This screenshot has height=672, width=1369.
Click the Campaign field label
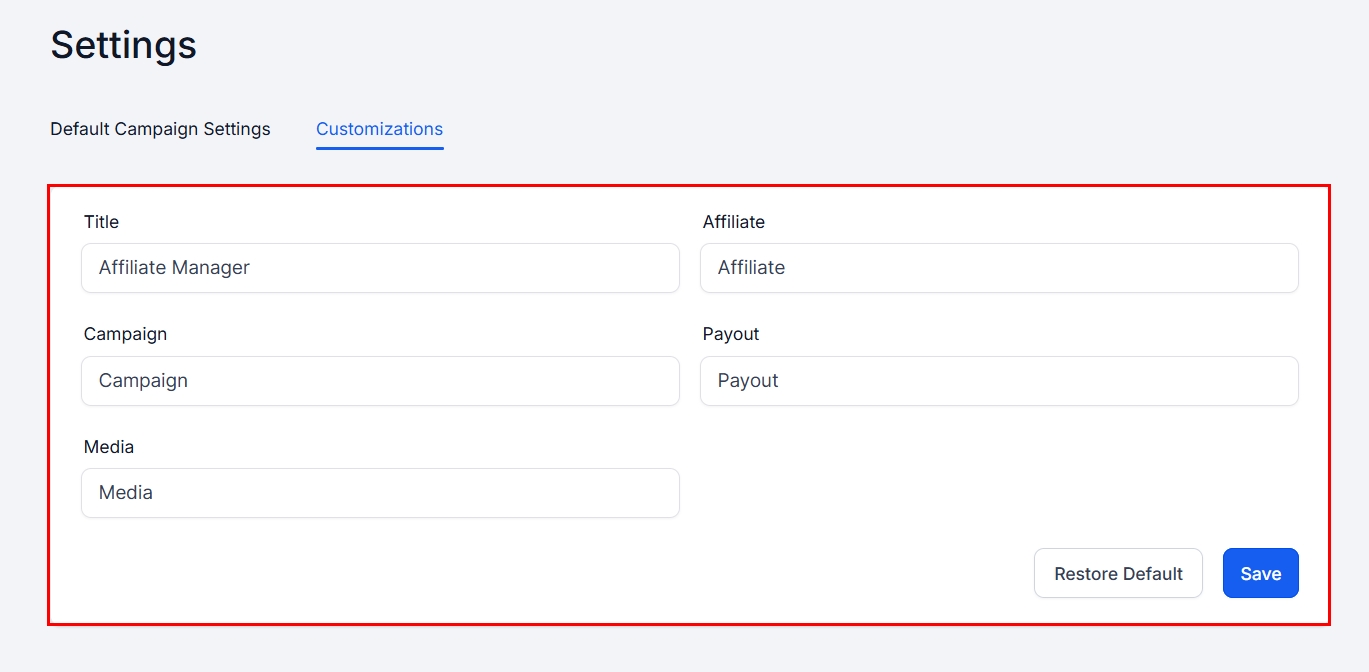(125, 334)
